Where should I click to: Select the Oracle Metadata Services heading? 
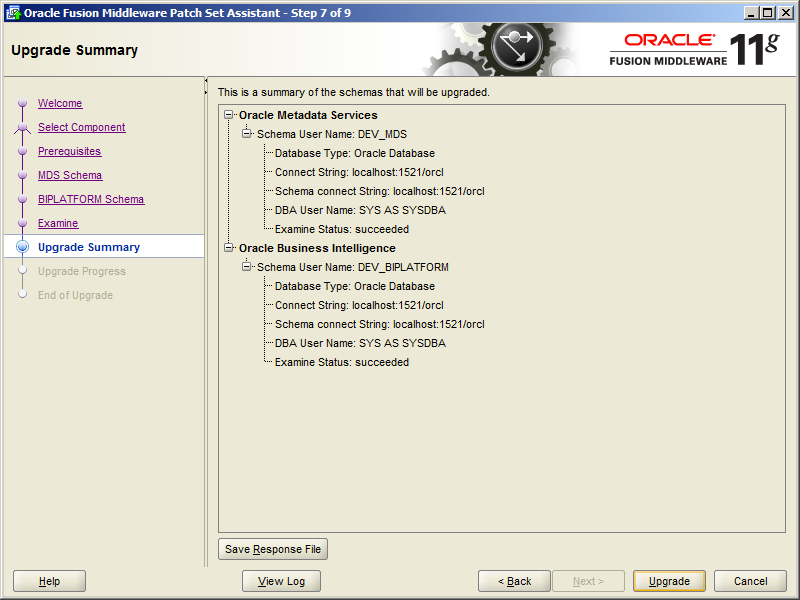click(x=308, y=115)
